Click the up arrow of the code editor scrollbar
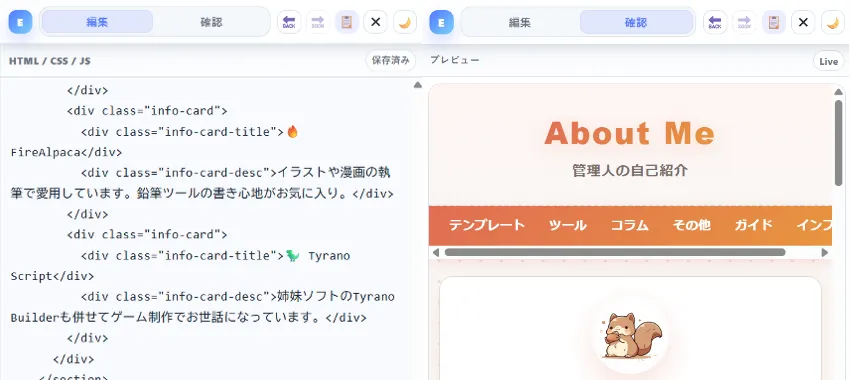This screenshot has height=380, width=850. point(417,85)
